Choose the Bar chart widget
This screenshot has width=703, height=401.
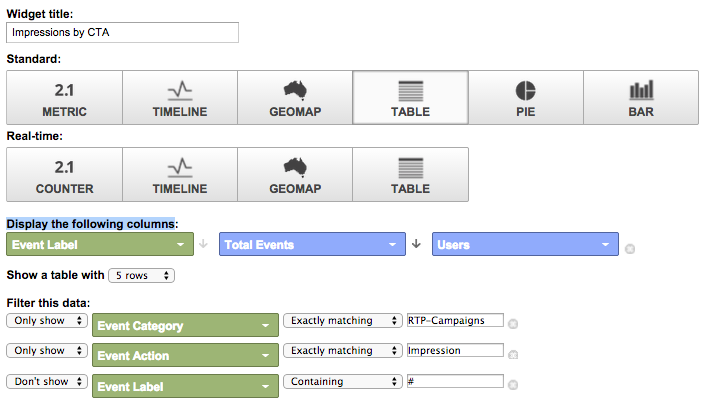[640, 97]
